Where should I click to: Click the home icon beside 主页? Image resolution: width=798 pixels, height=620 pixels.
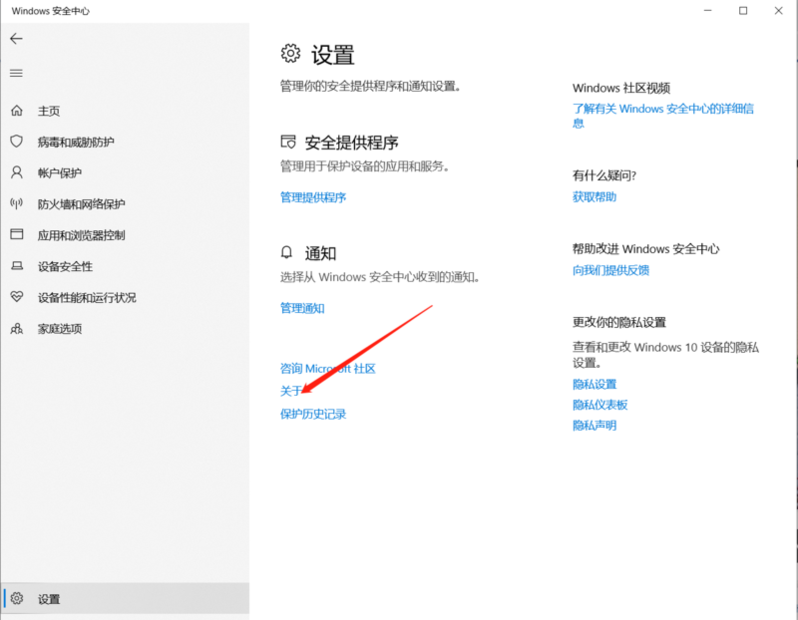[x=17, y=110]
